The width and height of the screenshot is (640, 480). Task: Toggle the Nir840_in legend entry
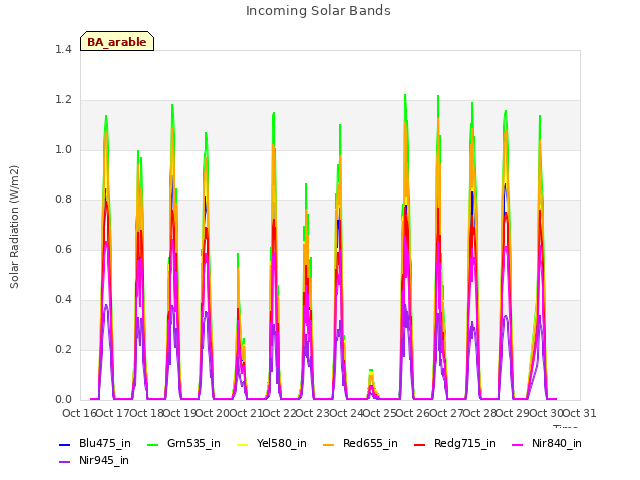547,443
